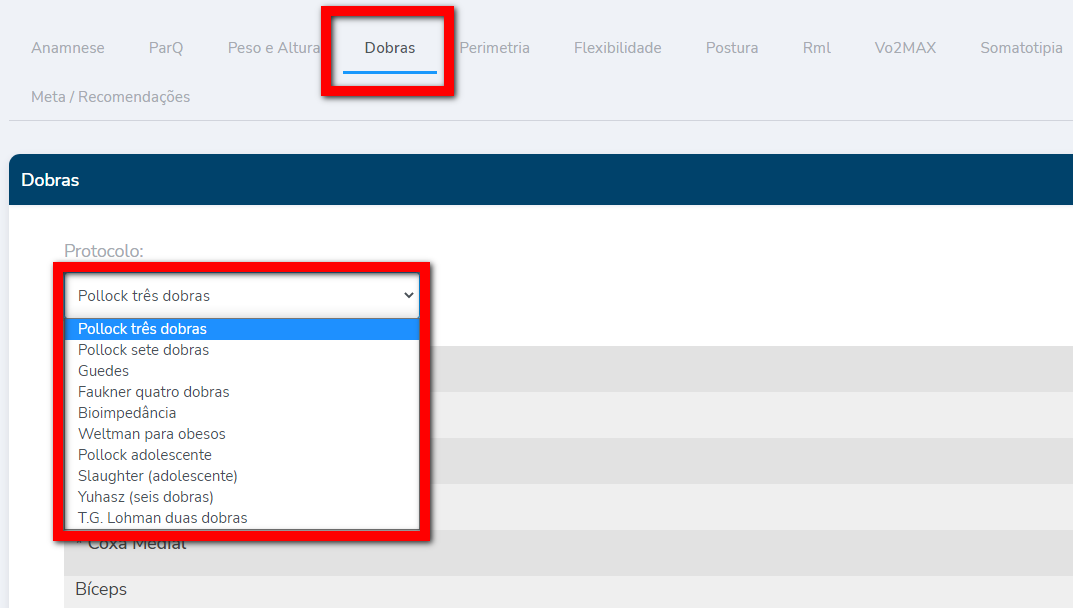Select Pollock adolescente protocol
The width and height of the screenshot is (1073, 608).
coord(145,455)
